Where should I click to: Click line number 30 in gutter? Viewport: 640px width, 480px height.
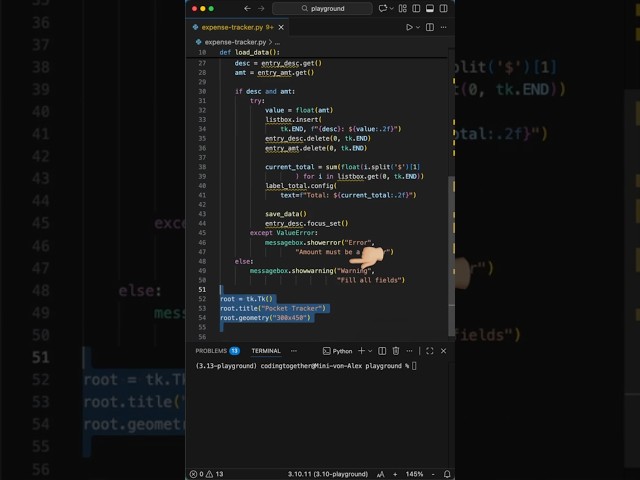202,91
